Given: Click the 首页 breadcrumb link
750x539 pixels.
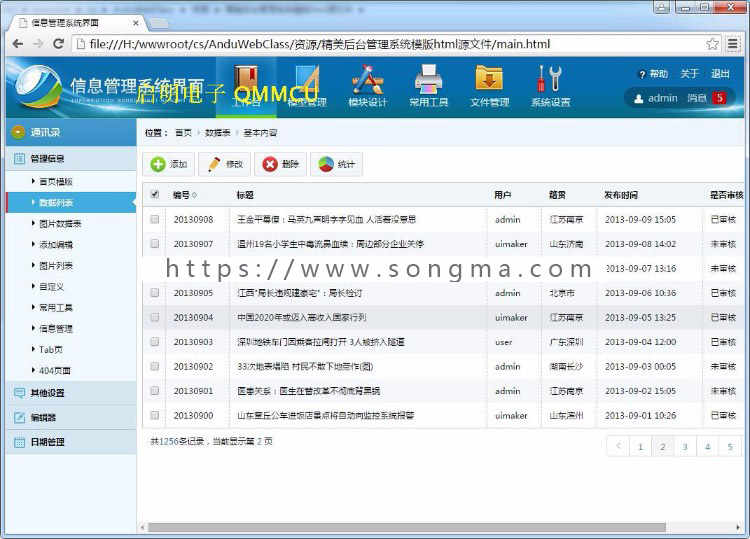Looking at the screenshot, I should point(183,132).
